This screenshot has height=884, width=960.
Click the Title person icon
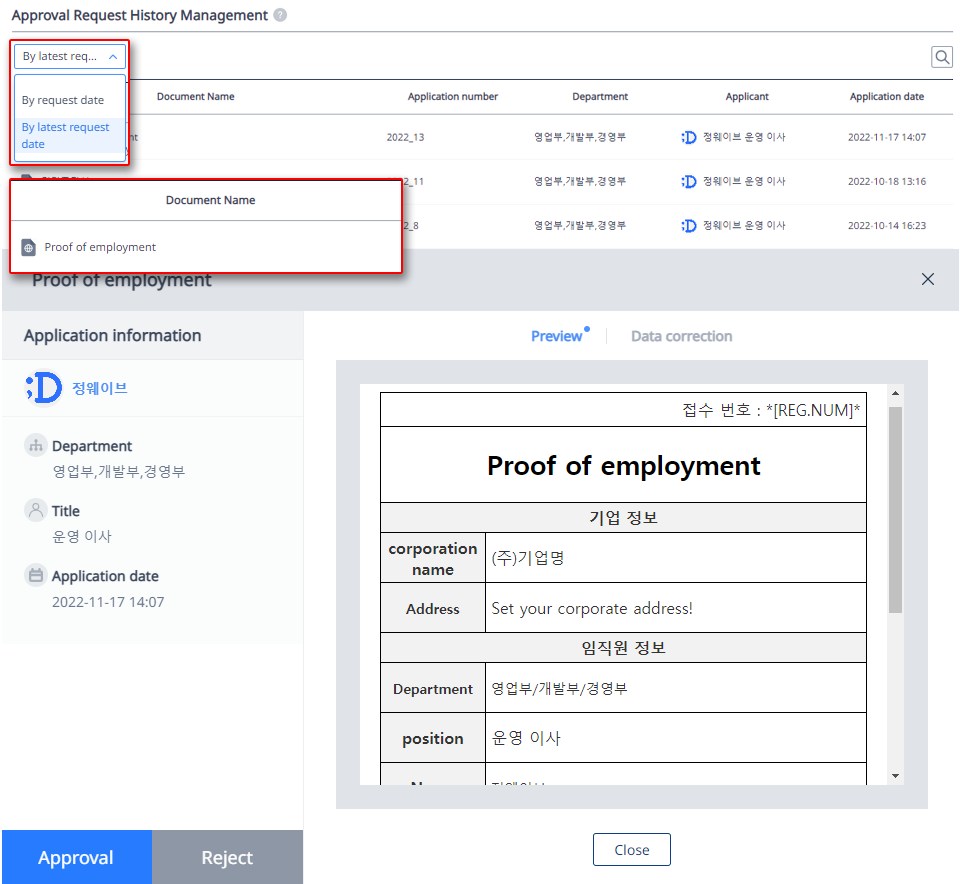(36, 510)
